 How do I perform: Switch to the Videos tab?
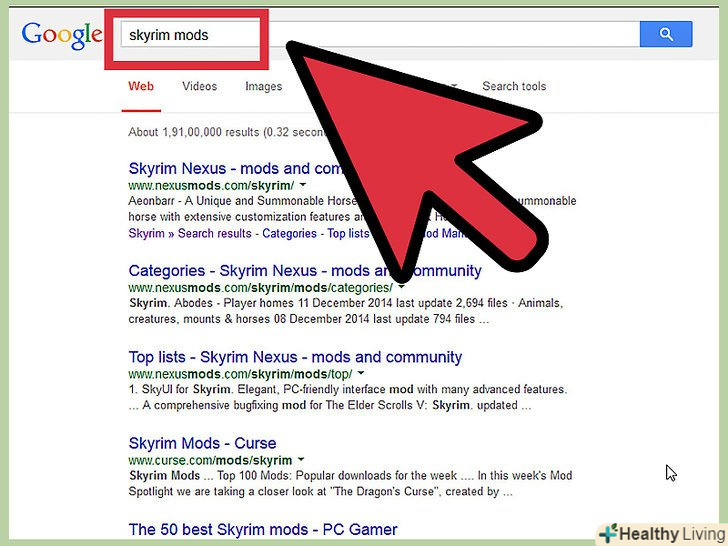(x=199, y=87)
